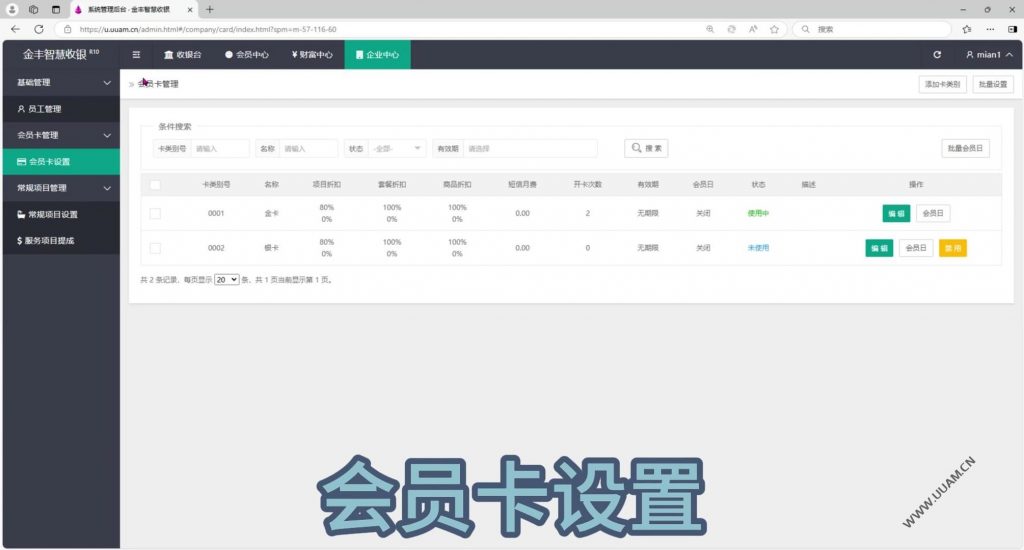Check the select-all checkbox in table header
The image size is (1024, 550).
click(155, 185)
